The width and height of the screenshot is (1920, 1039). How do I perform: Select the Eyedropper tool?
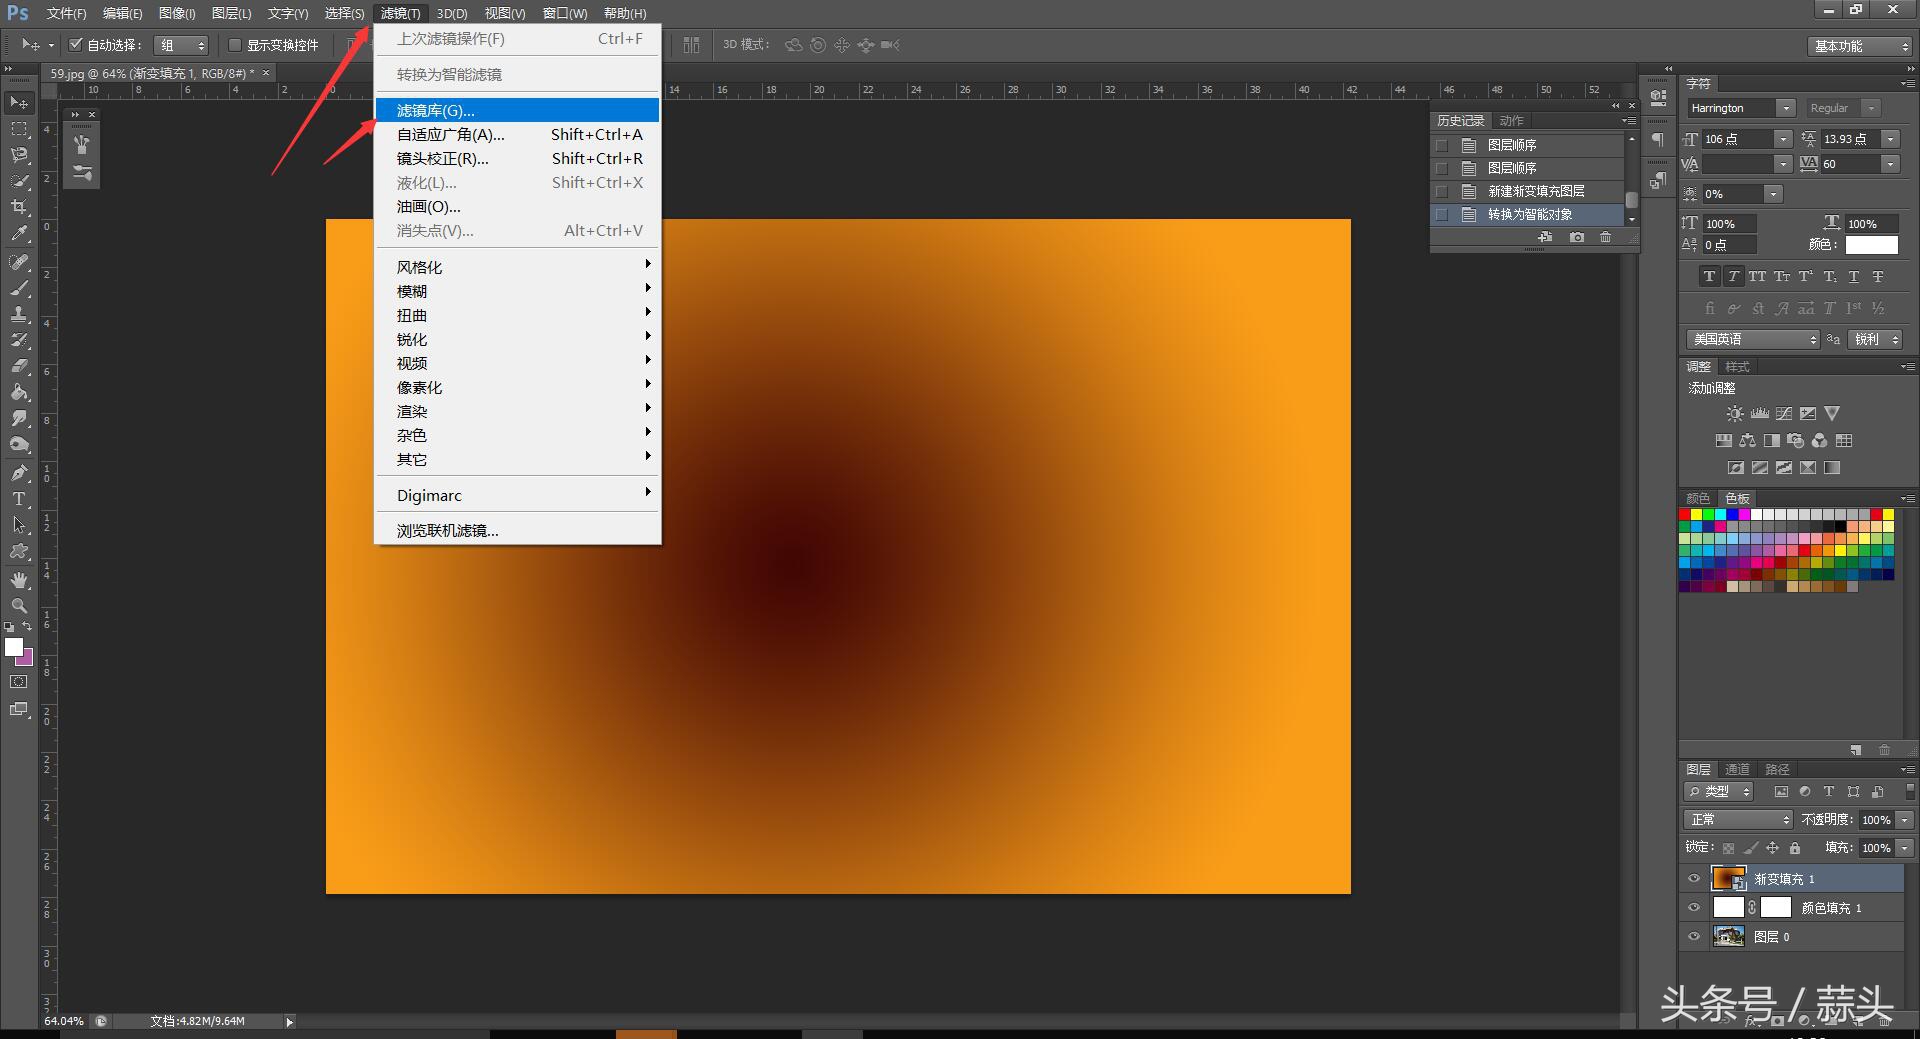(19, 234)
